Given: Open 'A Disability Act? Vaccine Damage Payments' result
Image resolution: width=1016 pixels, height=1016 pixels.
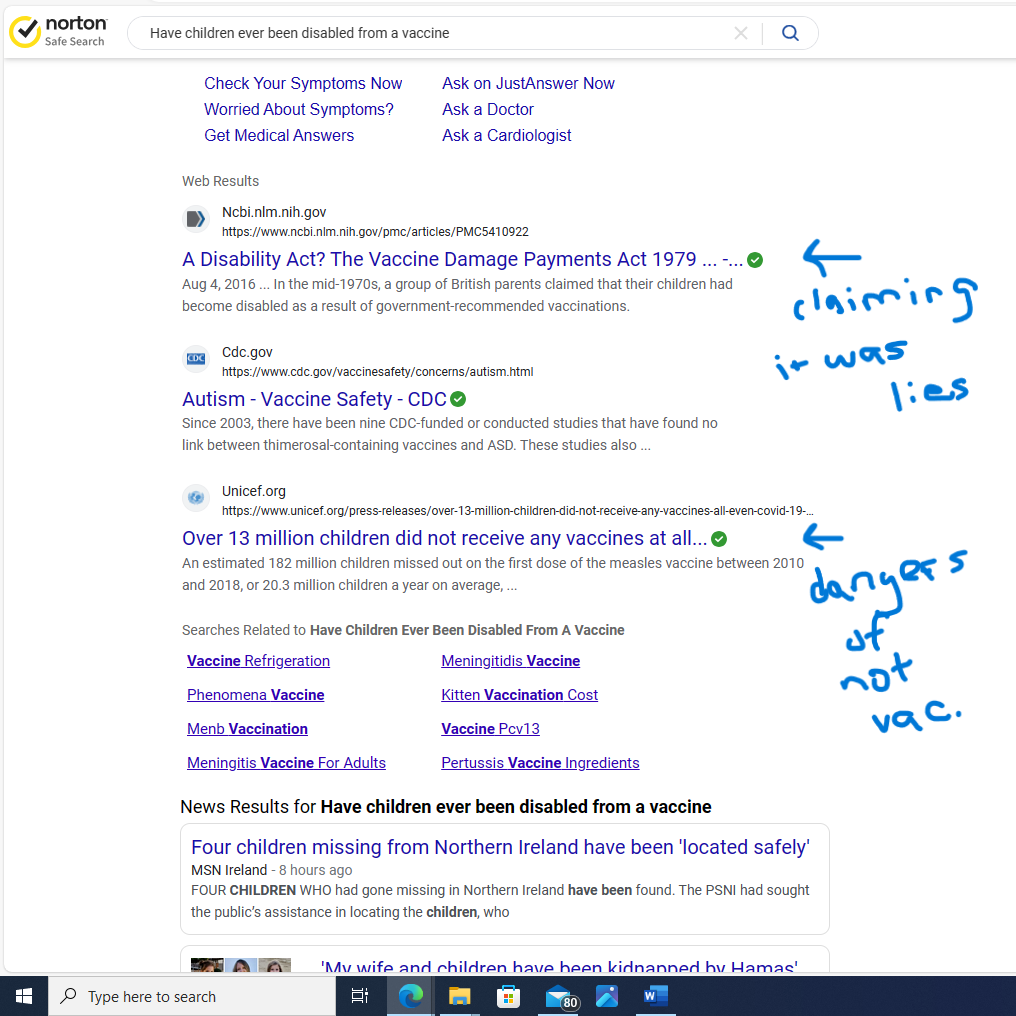Looking at the screenshot, I should pyautogui.click(x=462, y=259).
